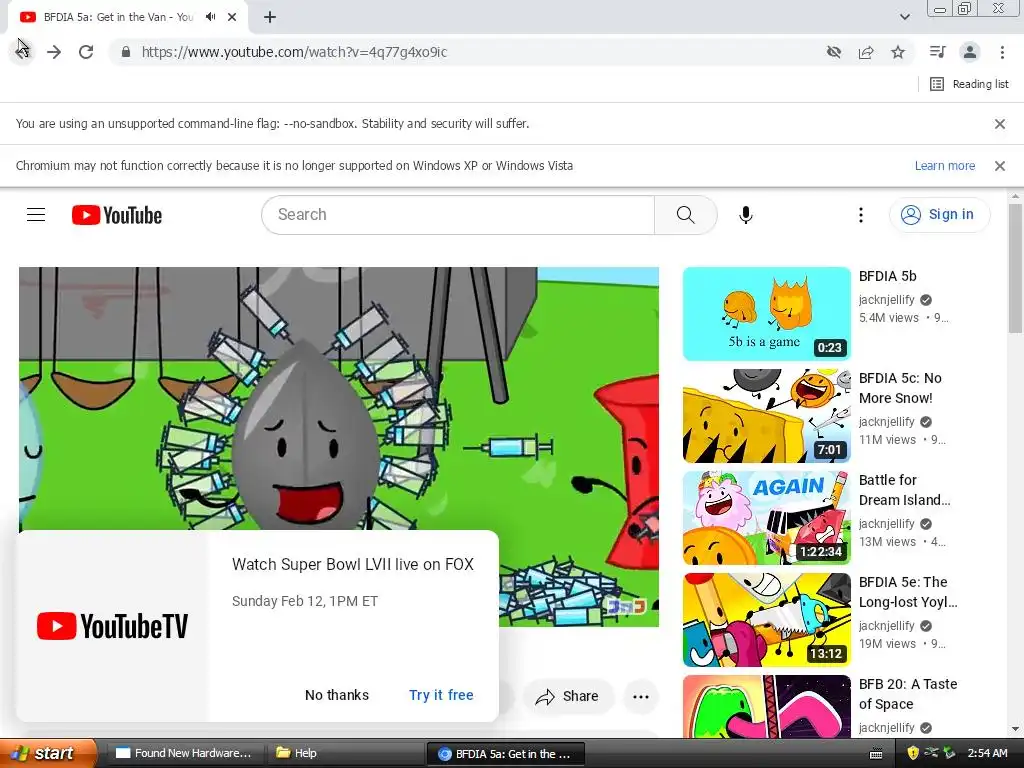Click the 5.4M views text
Screen dimensions: 1024x768
pos(888,318)
